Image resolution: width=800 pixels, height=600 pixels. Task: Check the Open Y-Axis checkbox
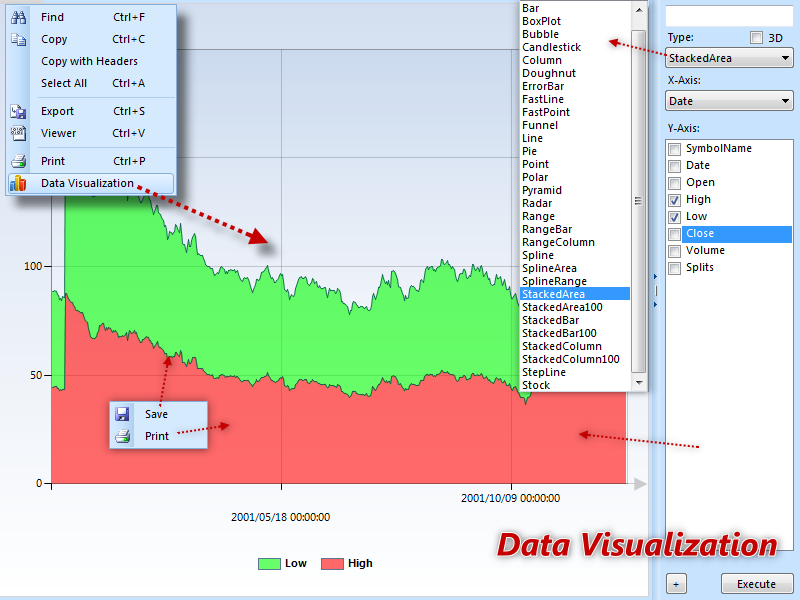click(674, 183)
